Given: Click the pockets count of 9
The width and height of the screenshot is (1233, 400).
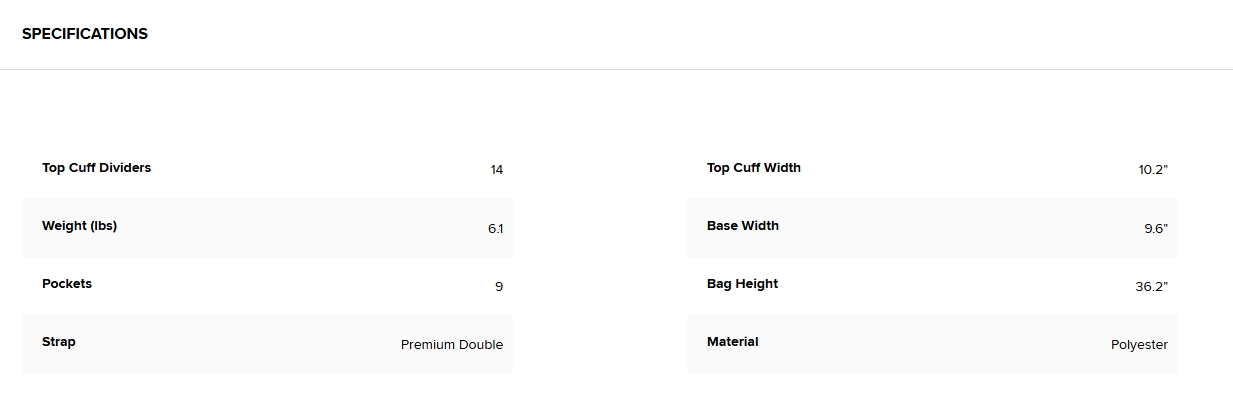Looking at the screenshot, I should 499,287.
